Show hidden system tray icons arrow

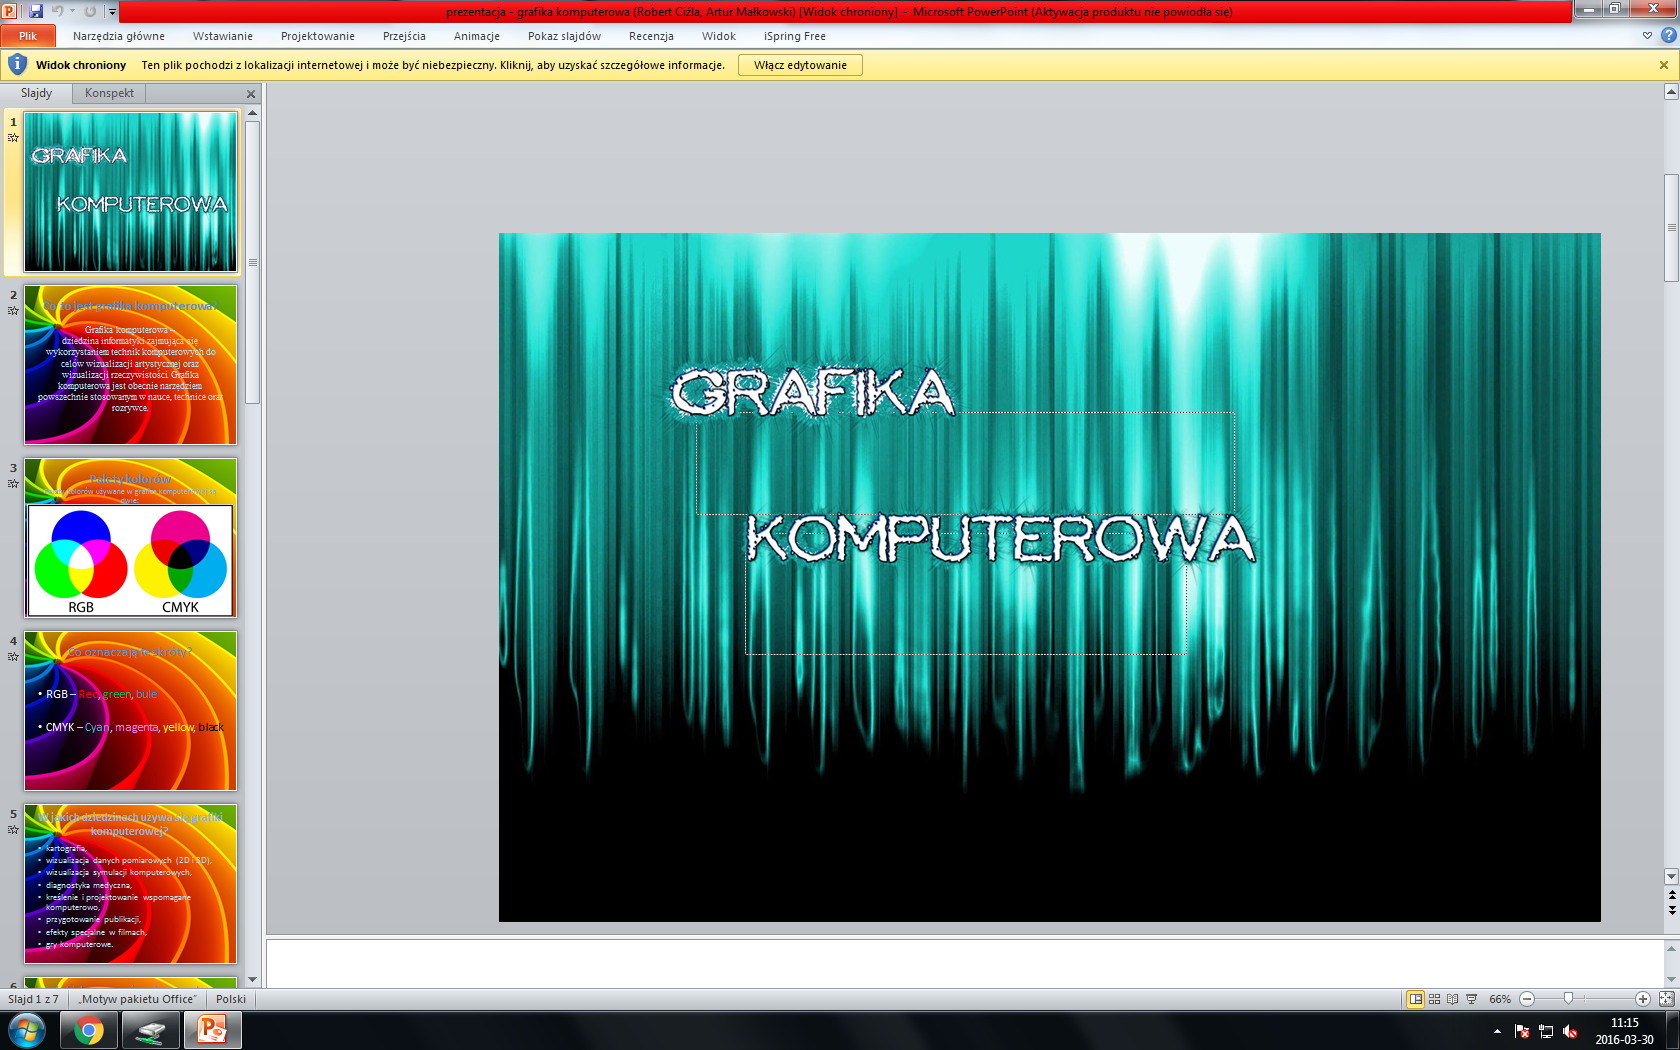point(1497,1031)
